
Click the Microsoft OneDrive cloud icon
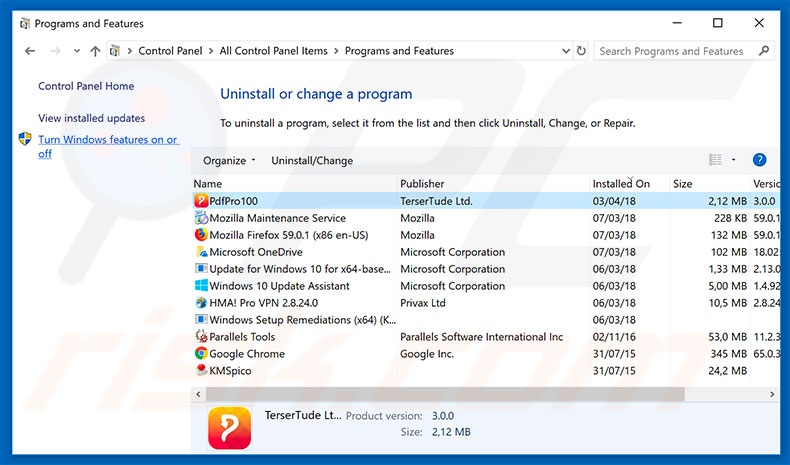(201, 252)
